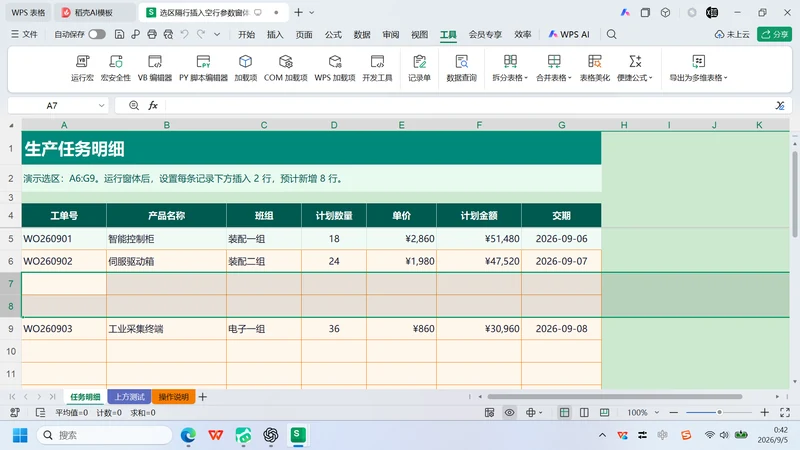Zoom out with the minus button

click(673, 412)
